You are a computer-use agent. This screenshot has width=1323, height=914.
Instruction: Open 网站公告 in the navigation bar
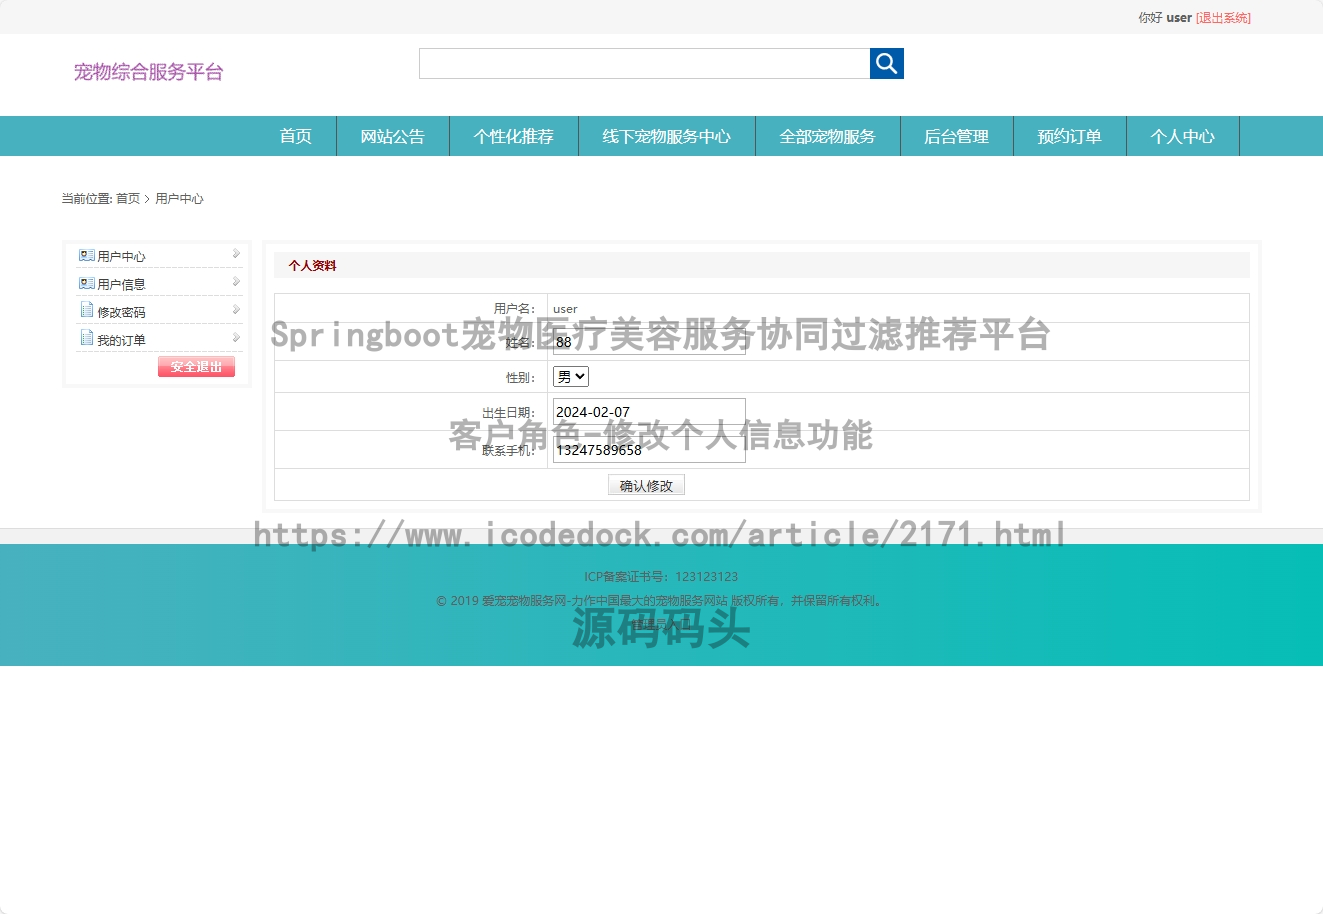[393, 136]
